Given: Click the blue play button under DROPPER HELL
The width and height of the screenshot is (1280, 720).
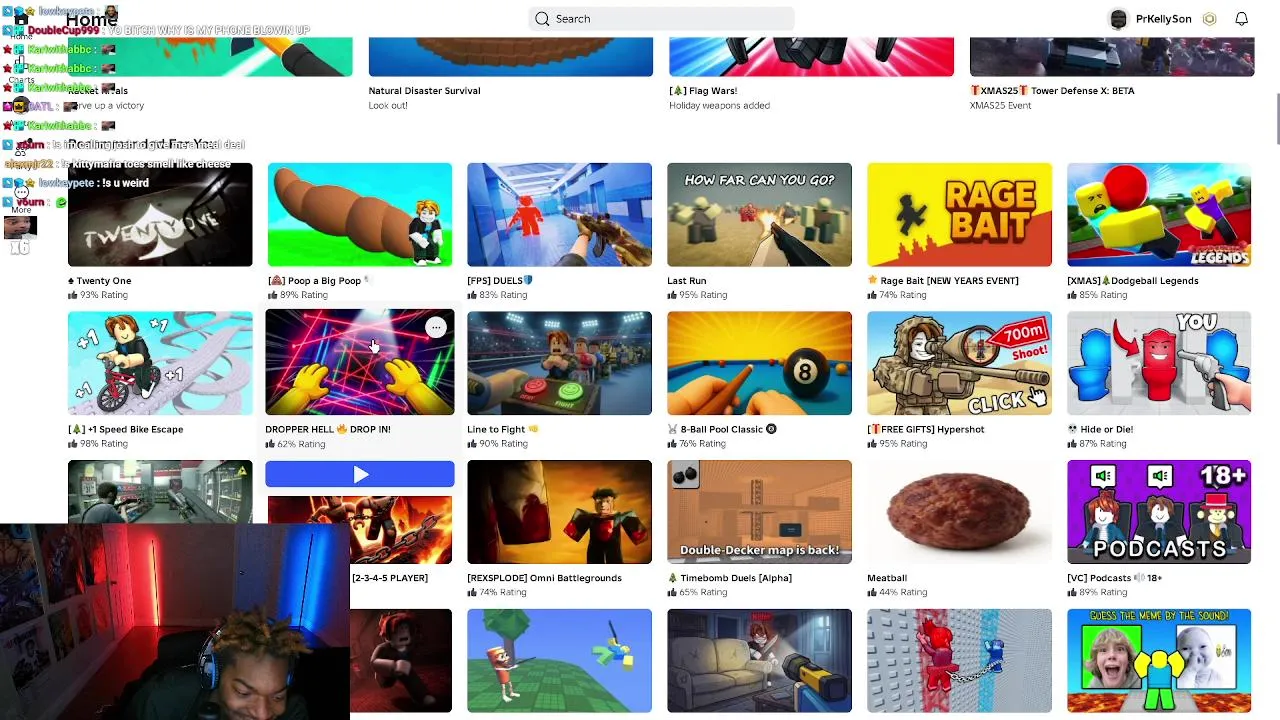Looking at the screenshot, I should point(360,475).
